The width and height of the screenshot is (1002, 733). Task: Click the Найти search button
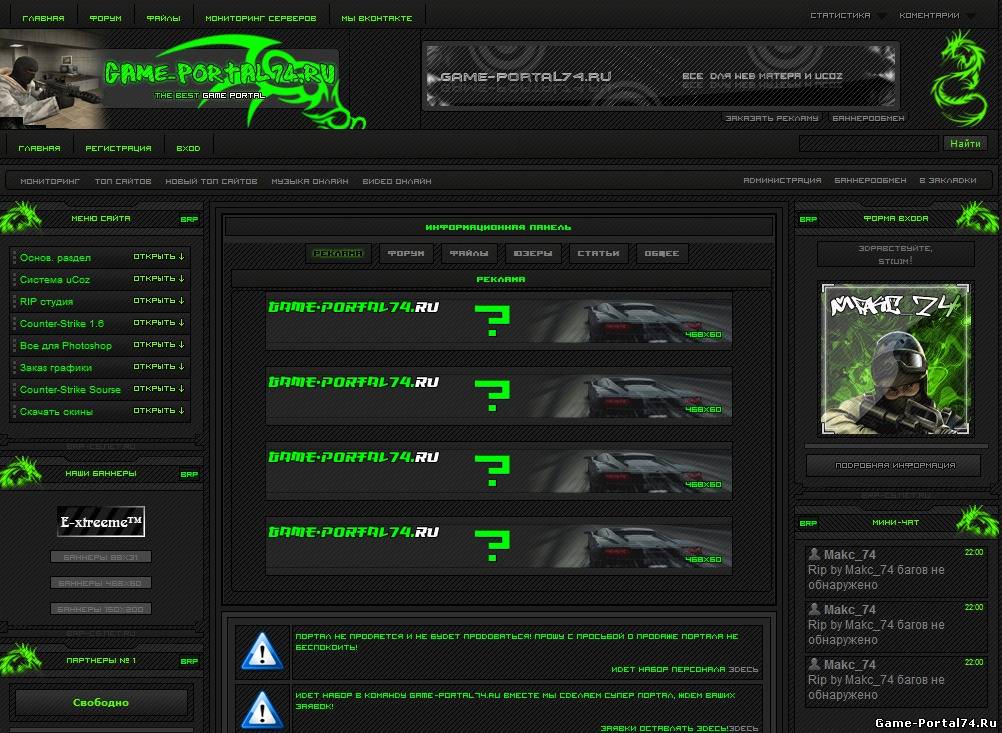[965, 143]
